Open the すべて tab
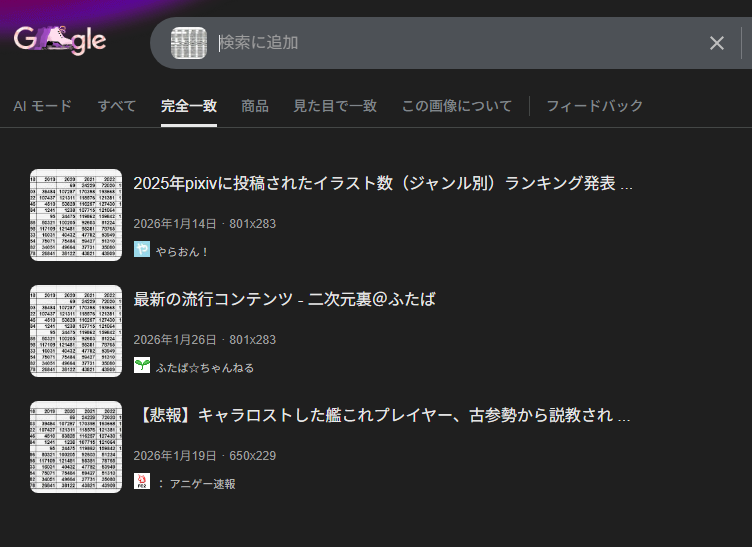This screenshot has width=752, height=547. (x=117, y=106)
